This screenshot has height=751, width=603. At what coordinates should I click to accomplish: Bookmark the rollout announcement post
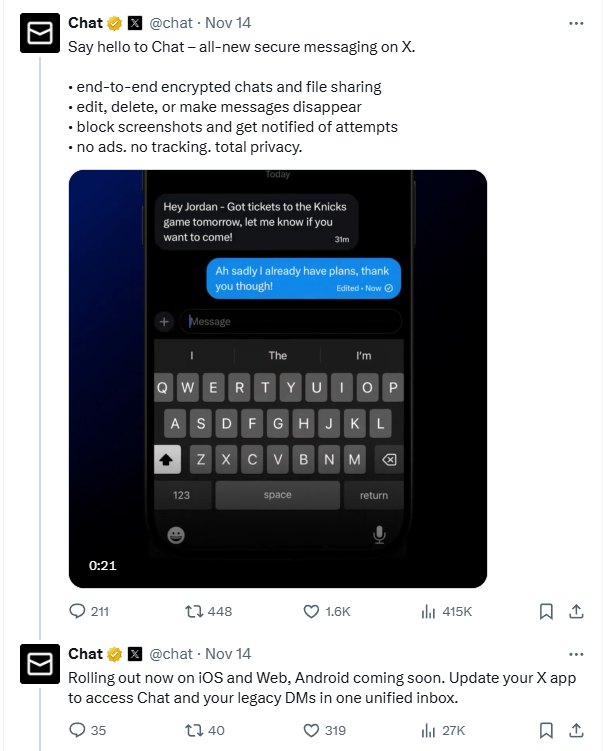point(546,730)
